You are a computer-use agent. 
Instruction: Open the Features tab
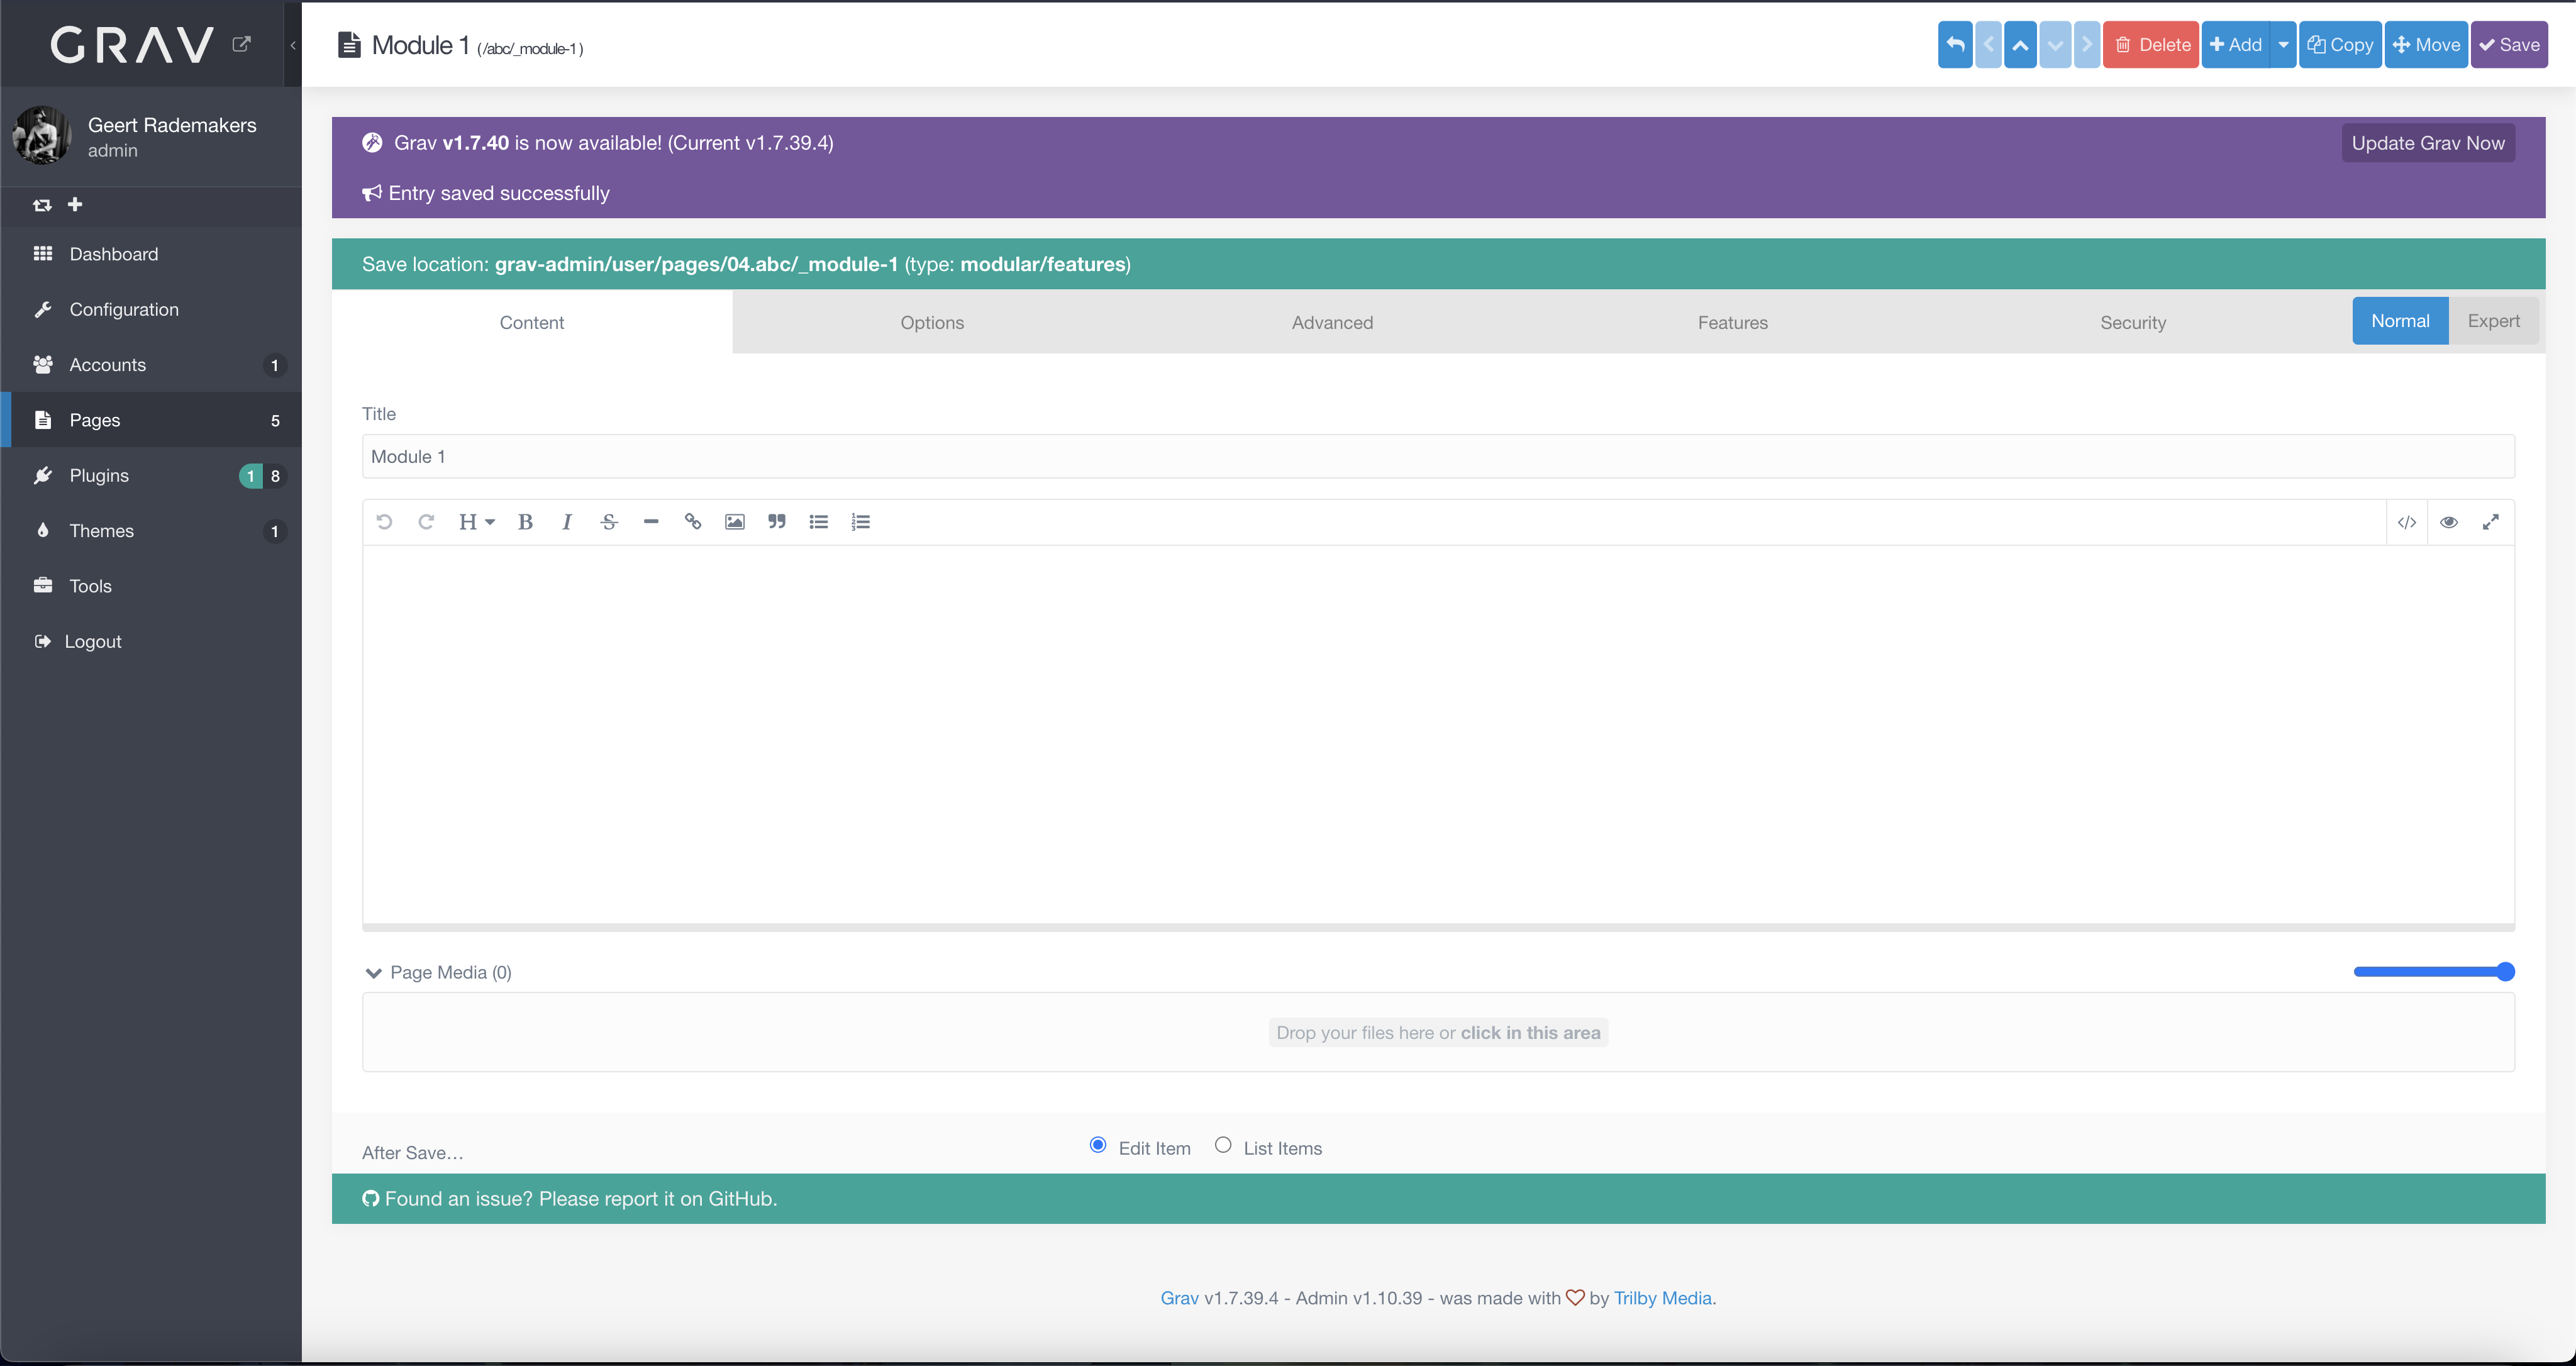1732,323
